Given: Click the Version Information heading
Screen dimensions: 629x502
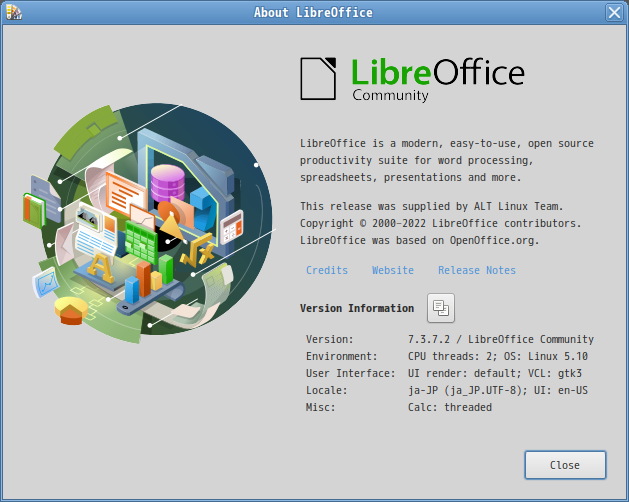Looking at the screenshot, I should point(357,308).
